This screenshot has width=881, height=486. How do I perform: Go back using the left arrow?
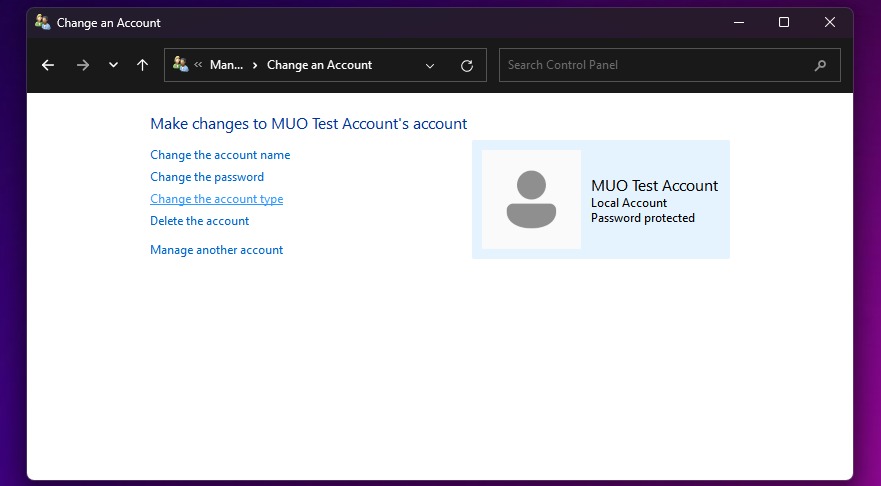[x=48, y=65]
